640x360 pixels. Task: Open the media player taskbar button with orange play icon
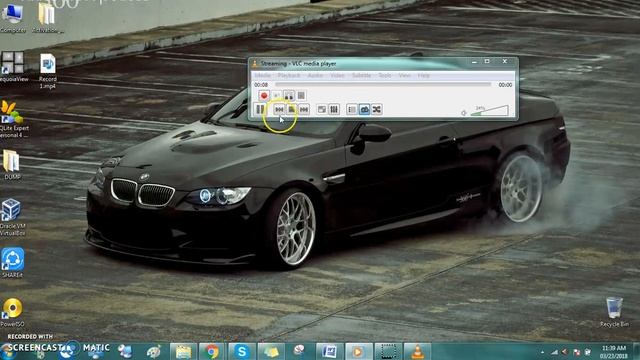(x=358, y=351)
